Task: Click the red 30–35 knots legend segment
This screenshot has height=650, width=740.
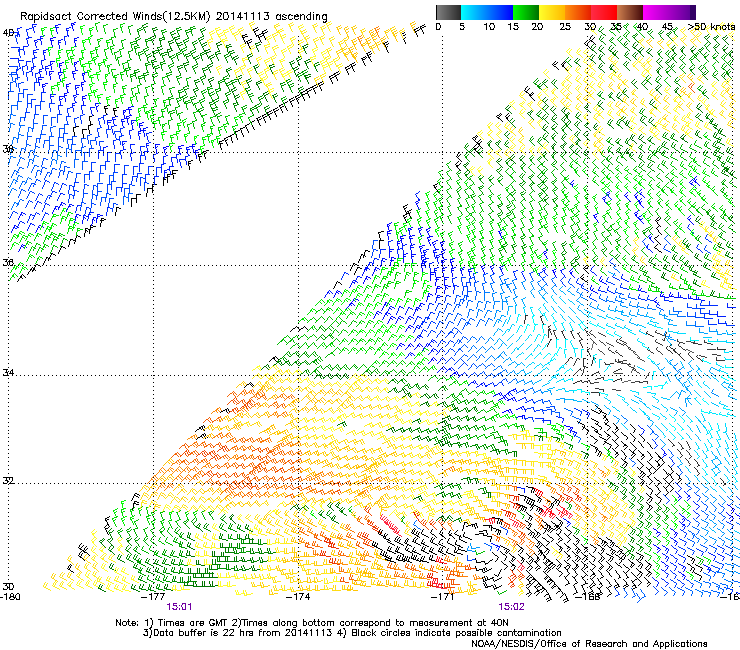Action: 604,12
